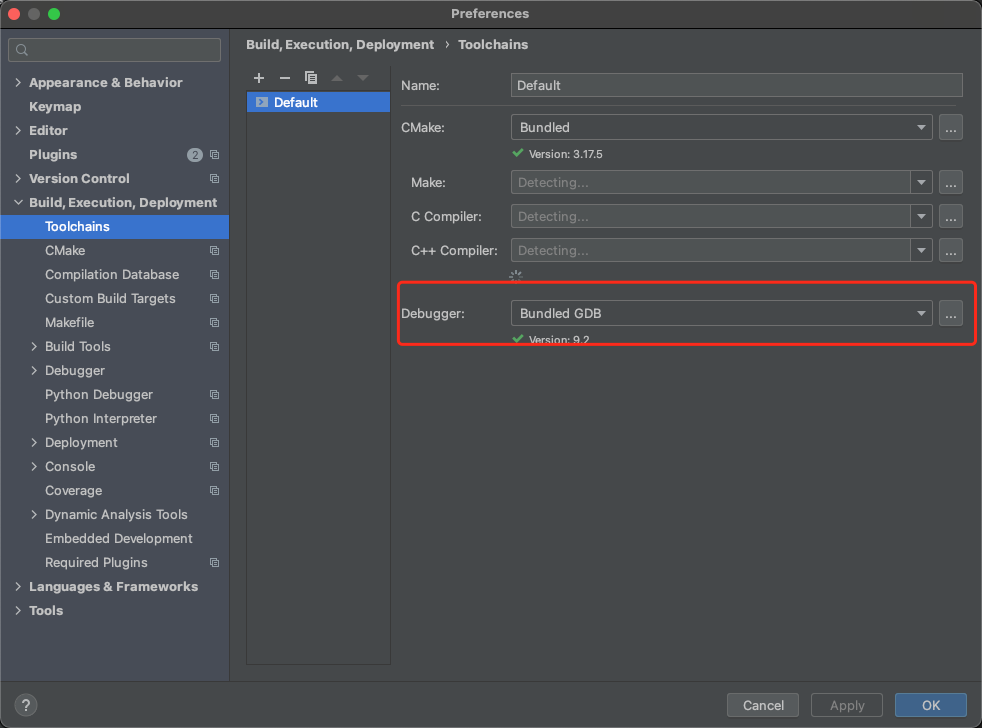Collapse the Build, Execution, Deployment section
The image size is (982, 728).
[x=18, y=202]
